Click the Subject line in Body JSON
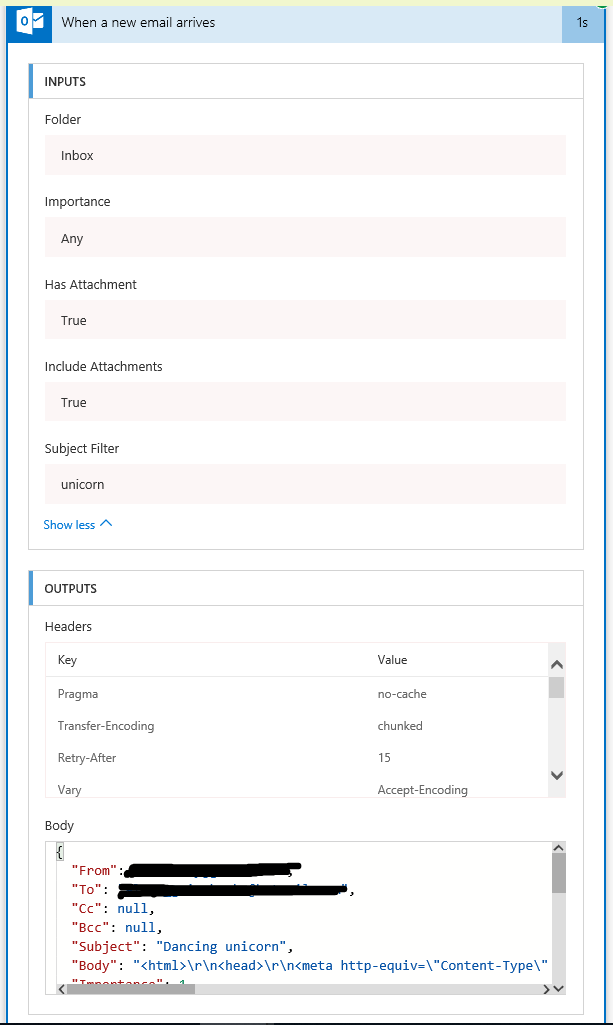The image size is (613, 1025). [x=179, y=946]
